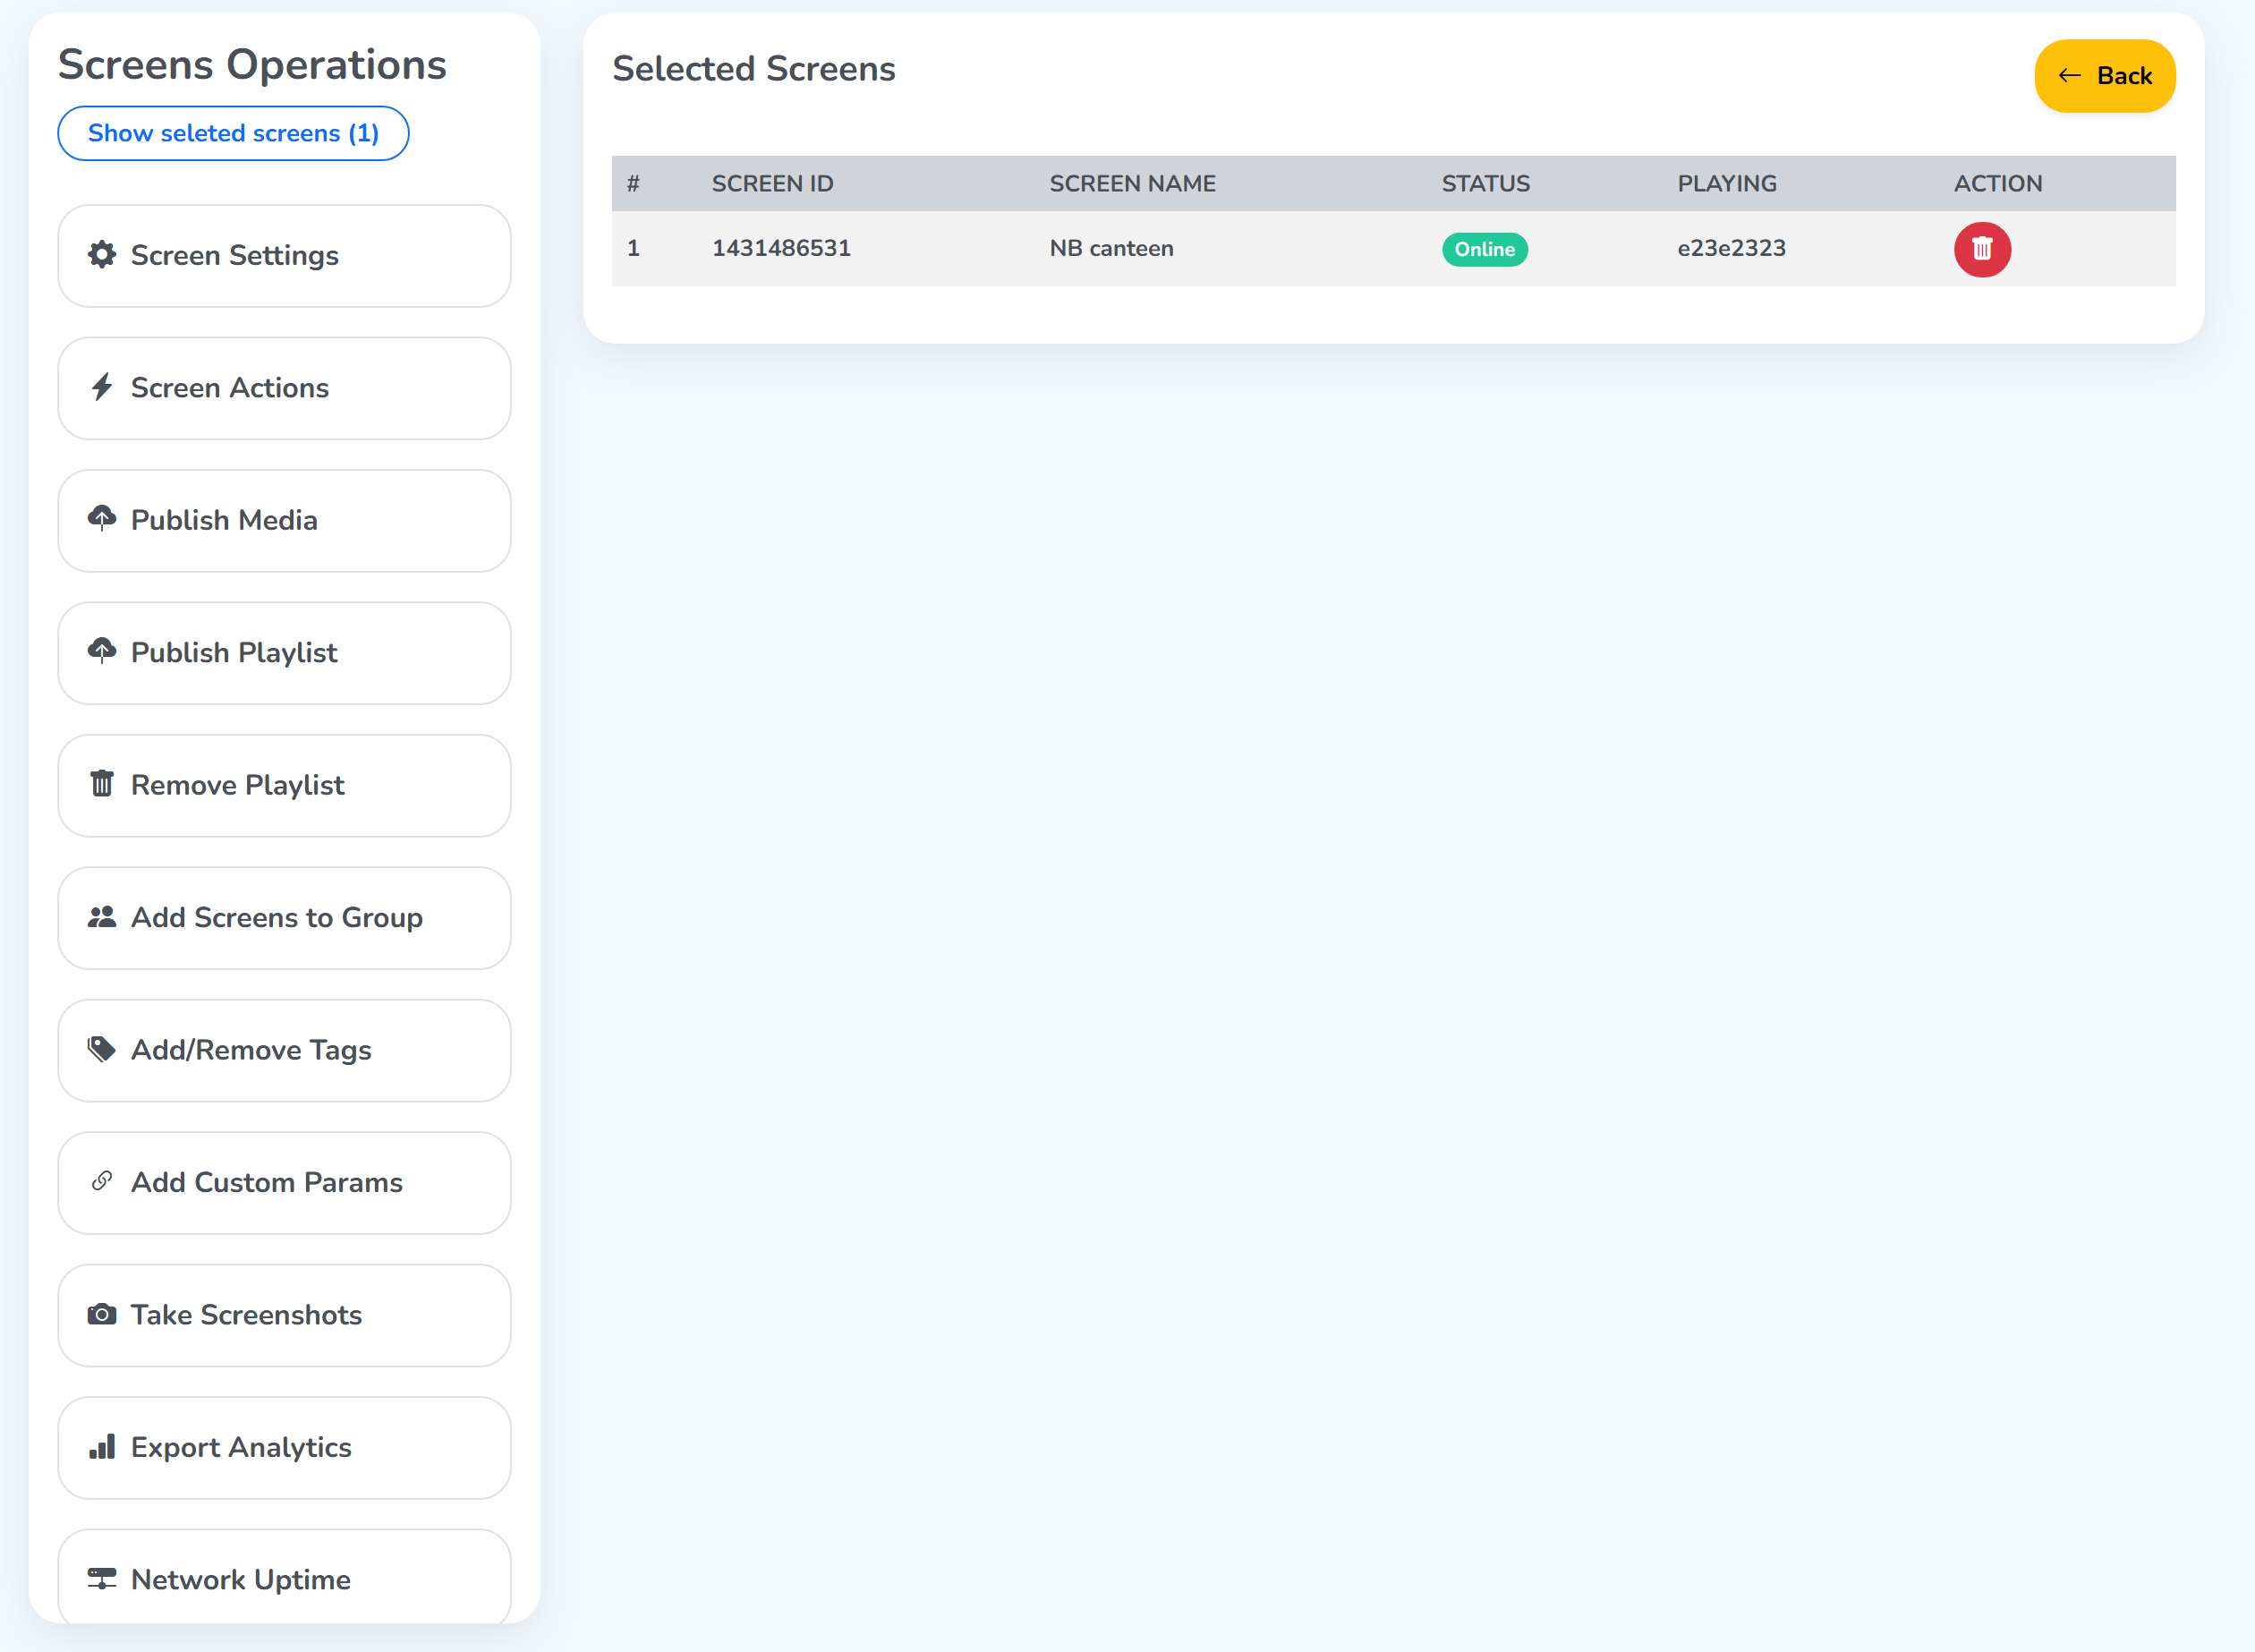
Task: Click the lightning bolt icon for Screen Actions
Action: [x=102, y=387]
